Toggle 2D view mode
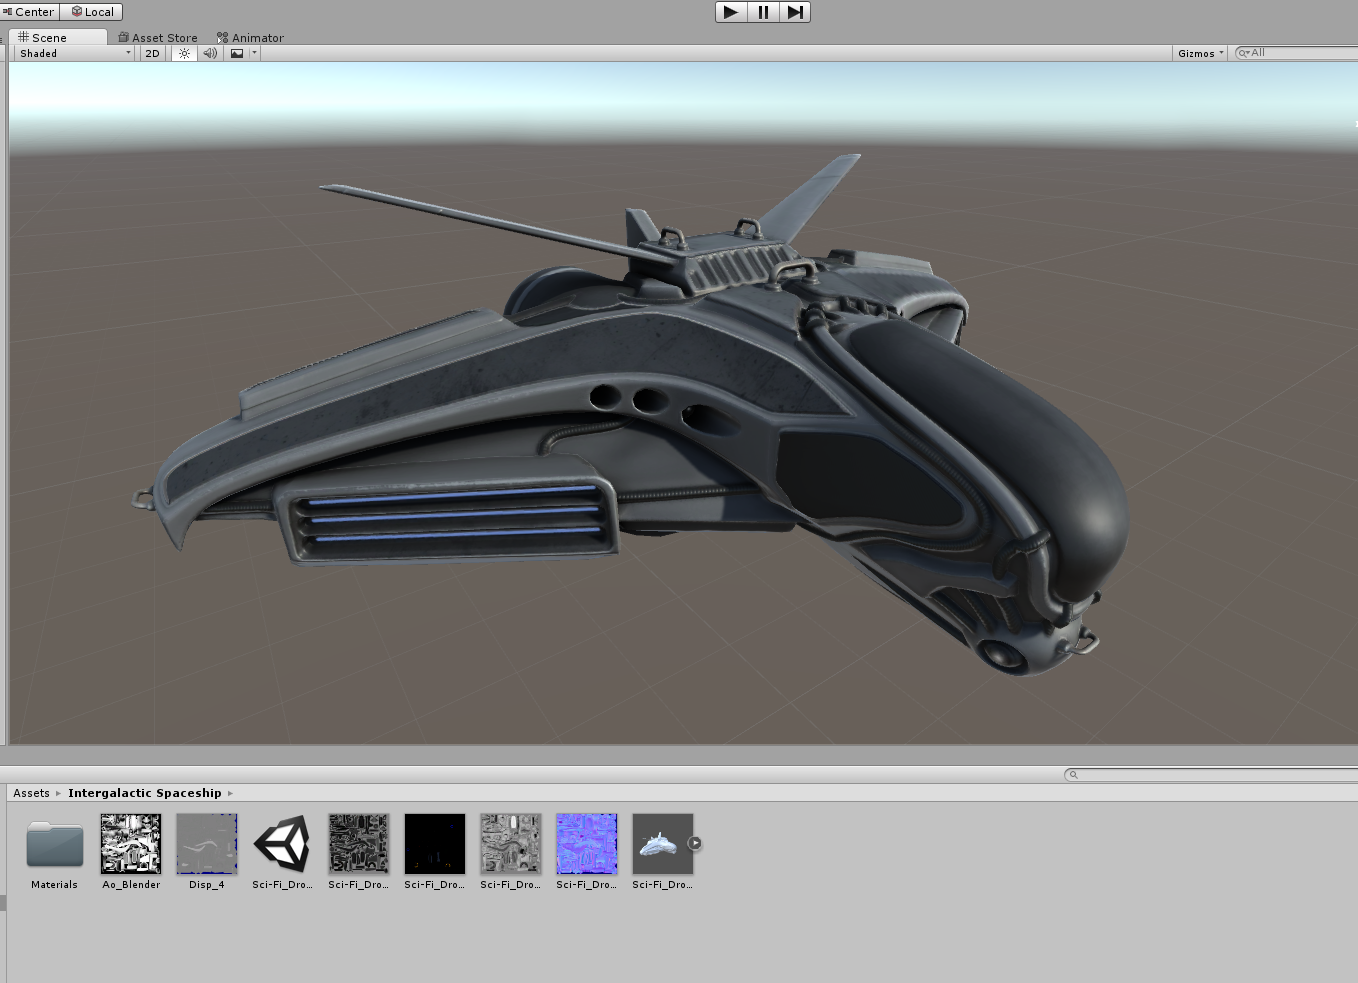 point(151,53)
